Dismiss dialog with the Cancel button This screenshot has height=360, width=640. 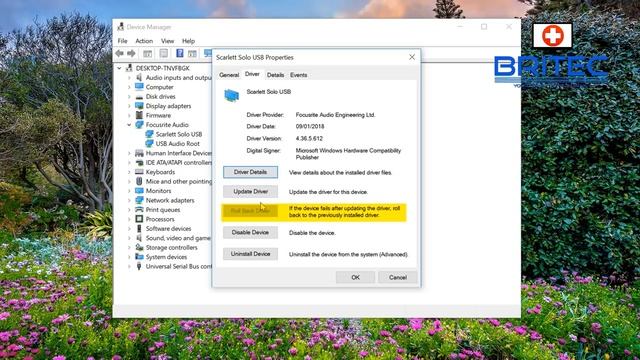point(398,277)
